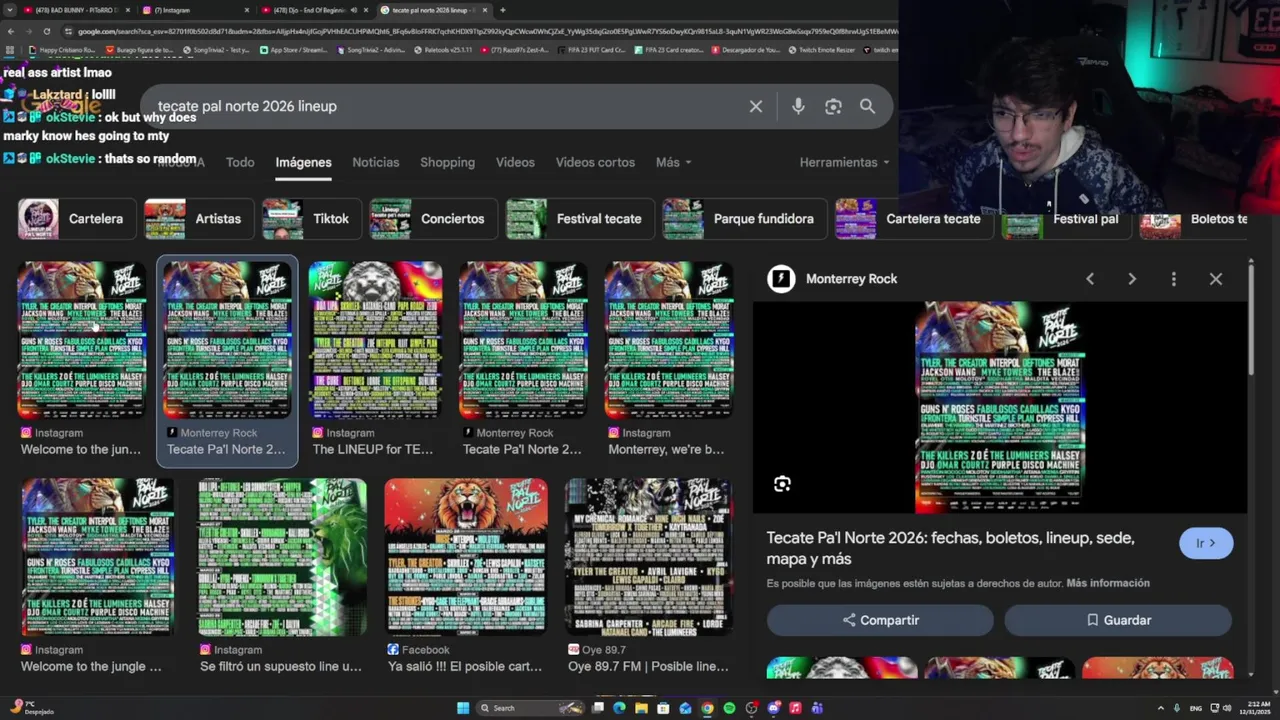Click the Monterrey Rock logo in preview panel
Viewport: 1280px width, 720px height.
781,279
